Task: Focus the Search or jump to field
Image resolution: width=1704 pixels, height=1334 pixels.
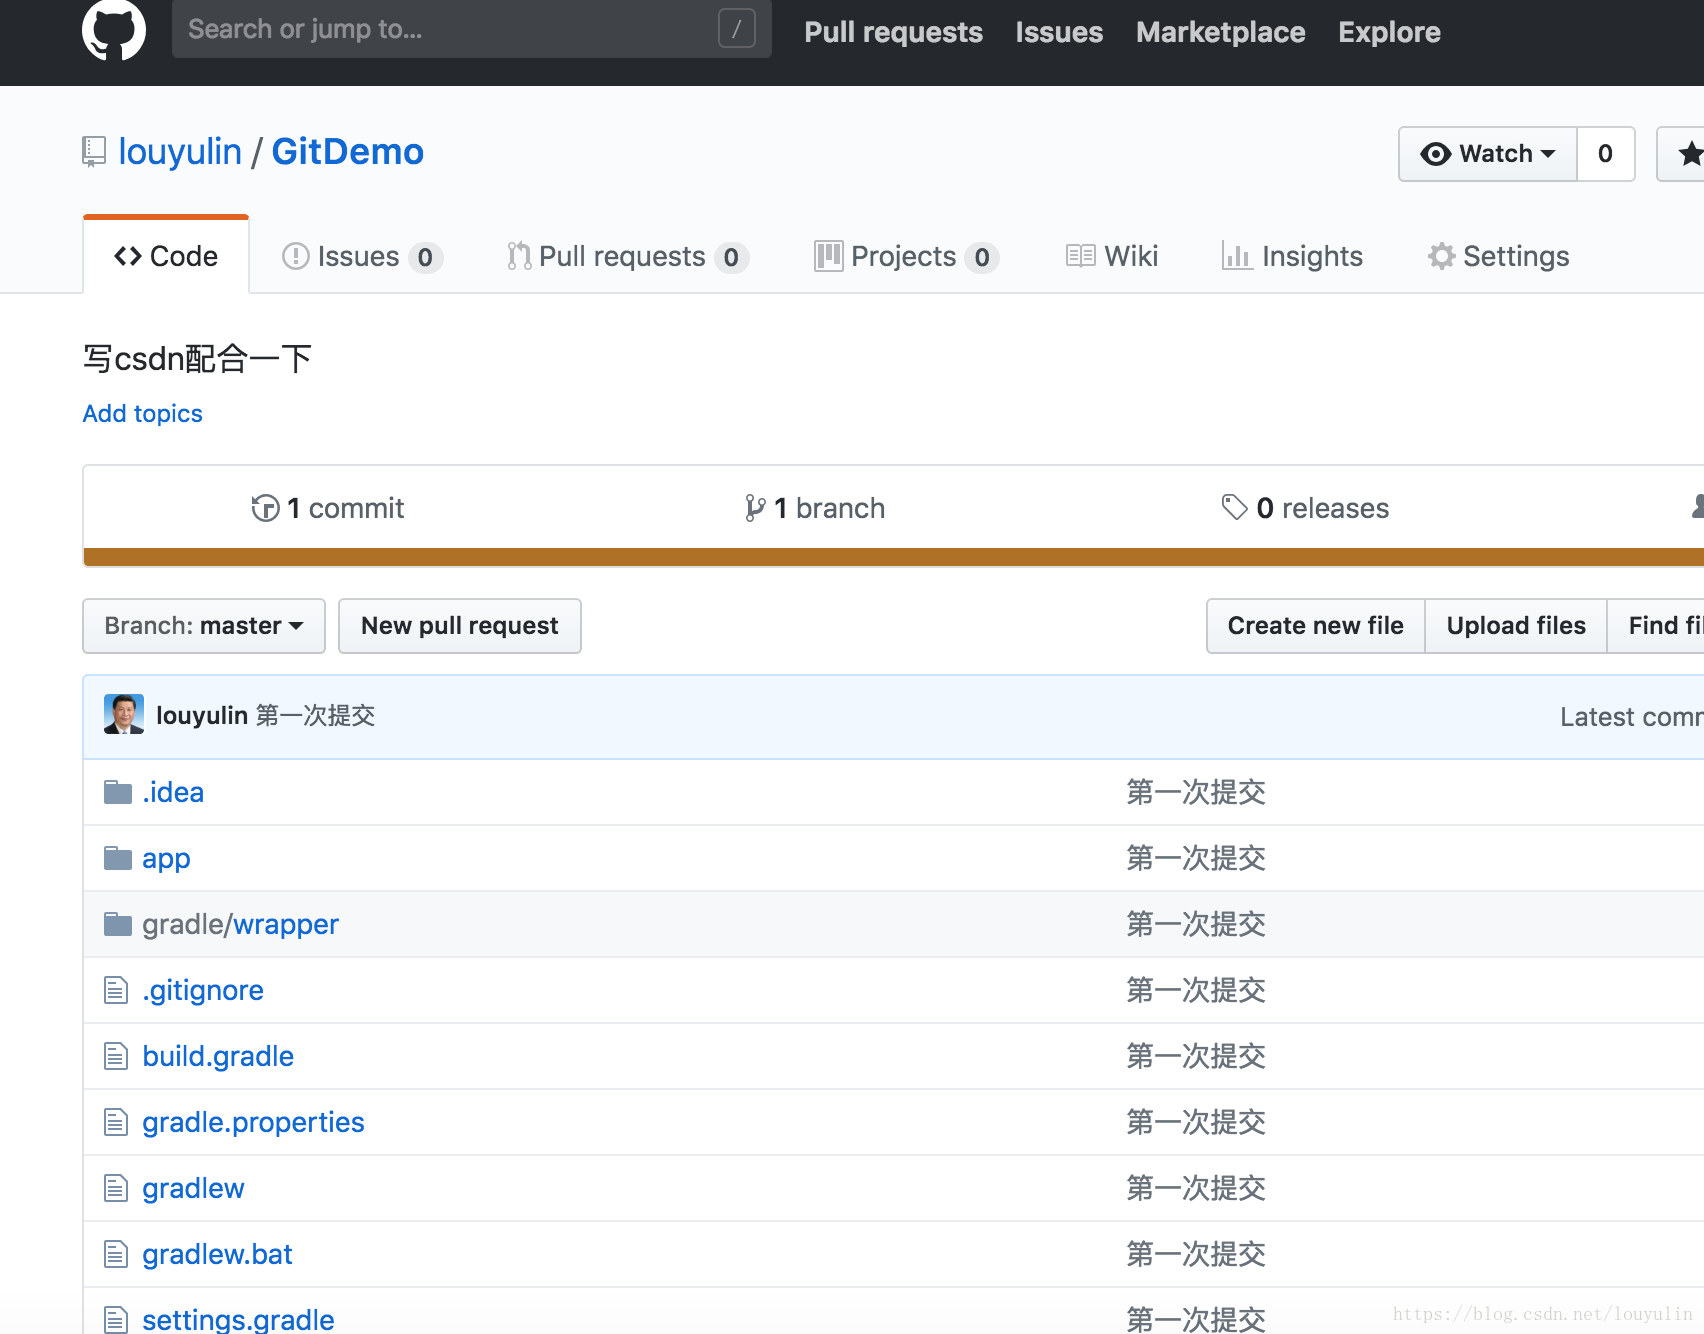Action: tap(471, 29)
